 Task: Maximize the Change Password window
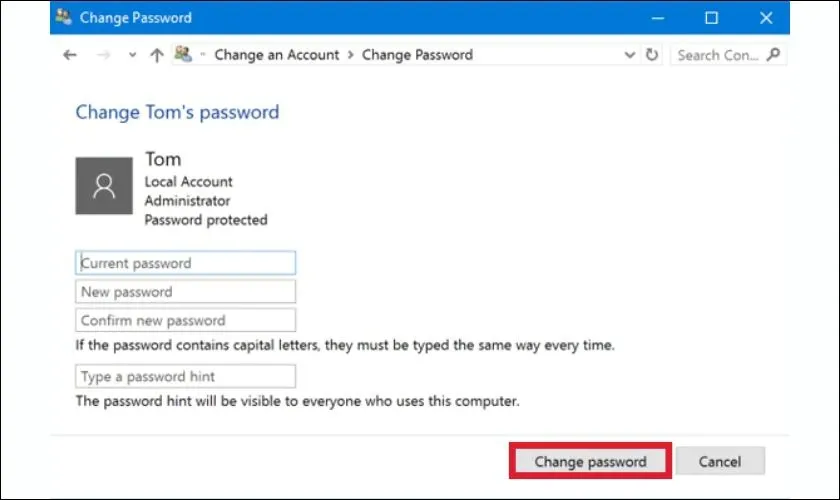point(711,17)
